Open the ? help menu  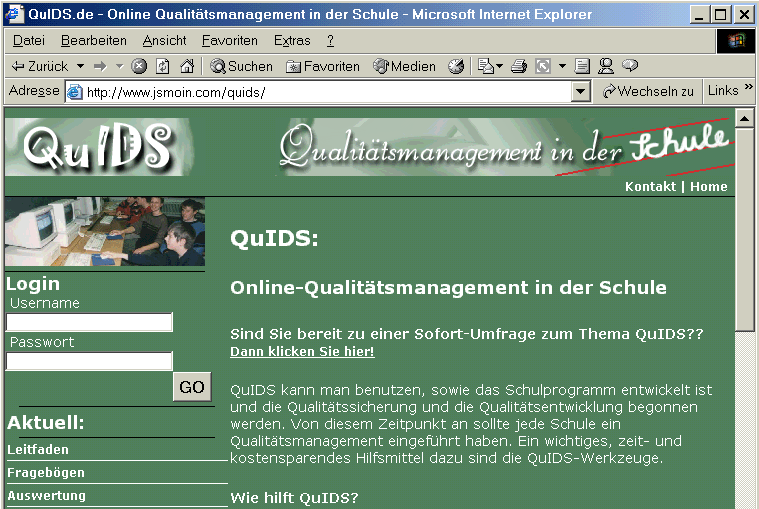pos(330,41)
